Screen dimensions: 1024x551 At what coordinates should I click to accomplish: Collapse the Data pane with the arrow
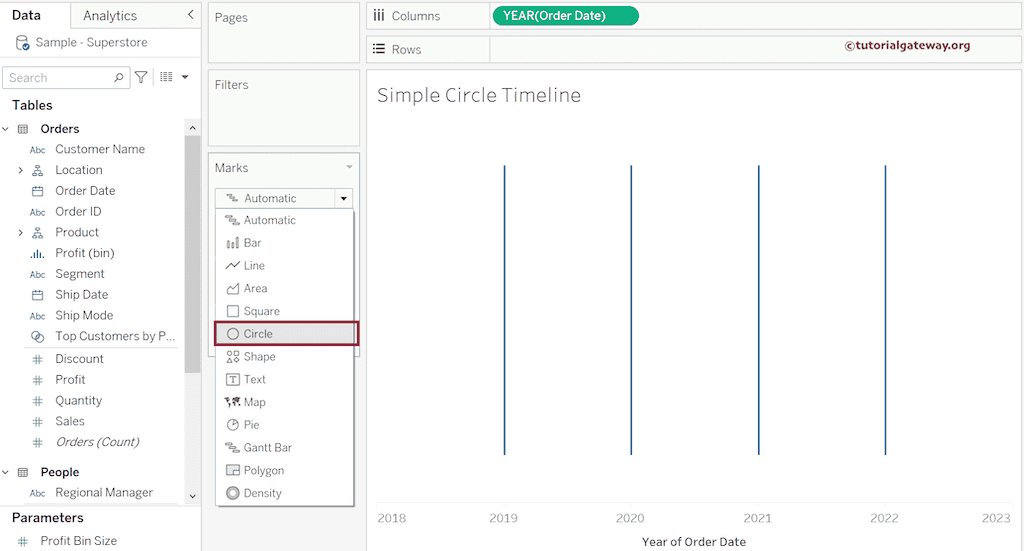[191, 15]
